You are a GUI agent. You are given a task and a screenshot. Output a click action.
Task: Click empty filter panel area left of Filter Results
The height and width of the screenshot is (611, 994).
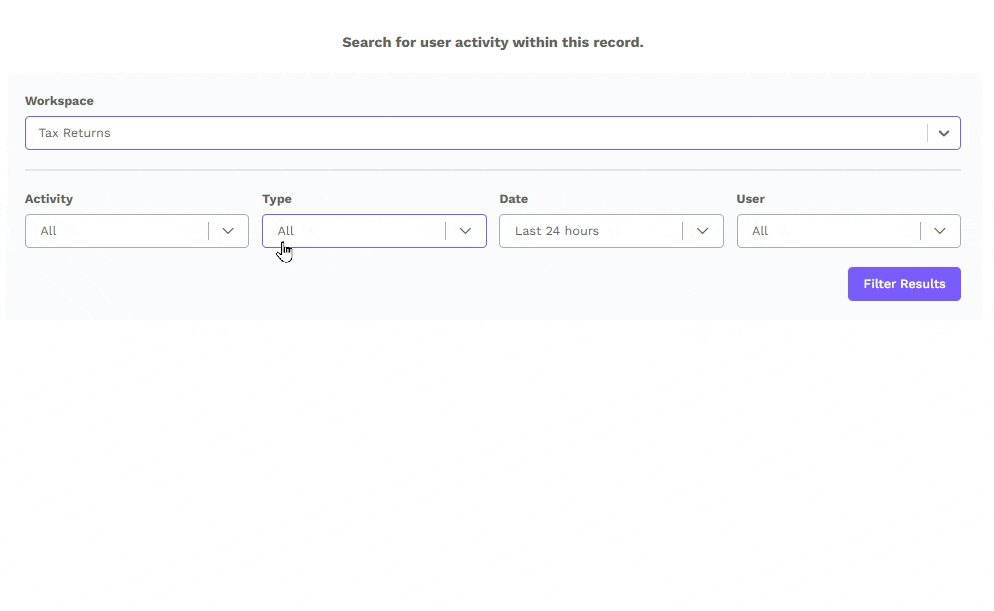point(431,284)
